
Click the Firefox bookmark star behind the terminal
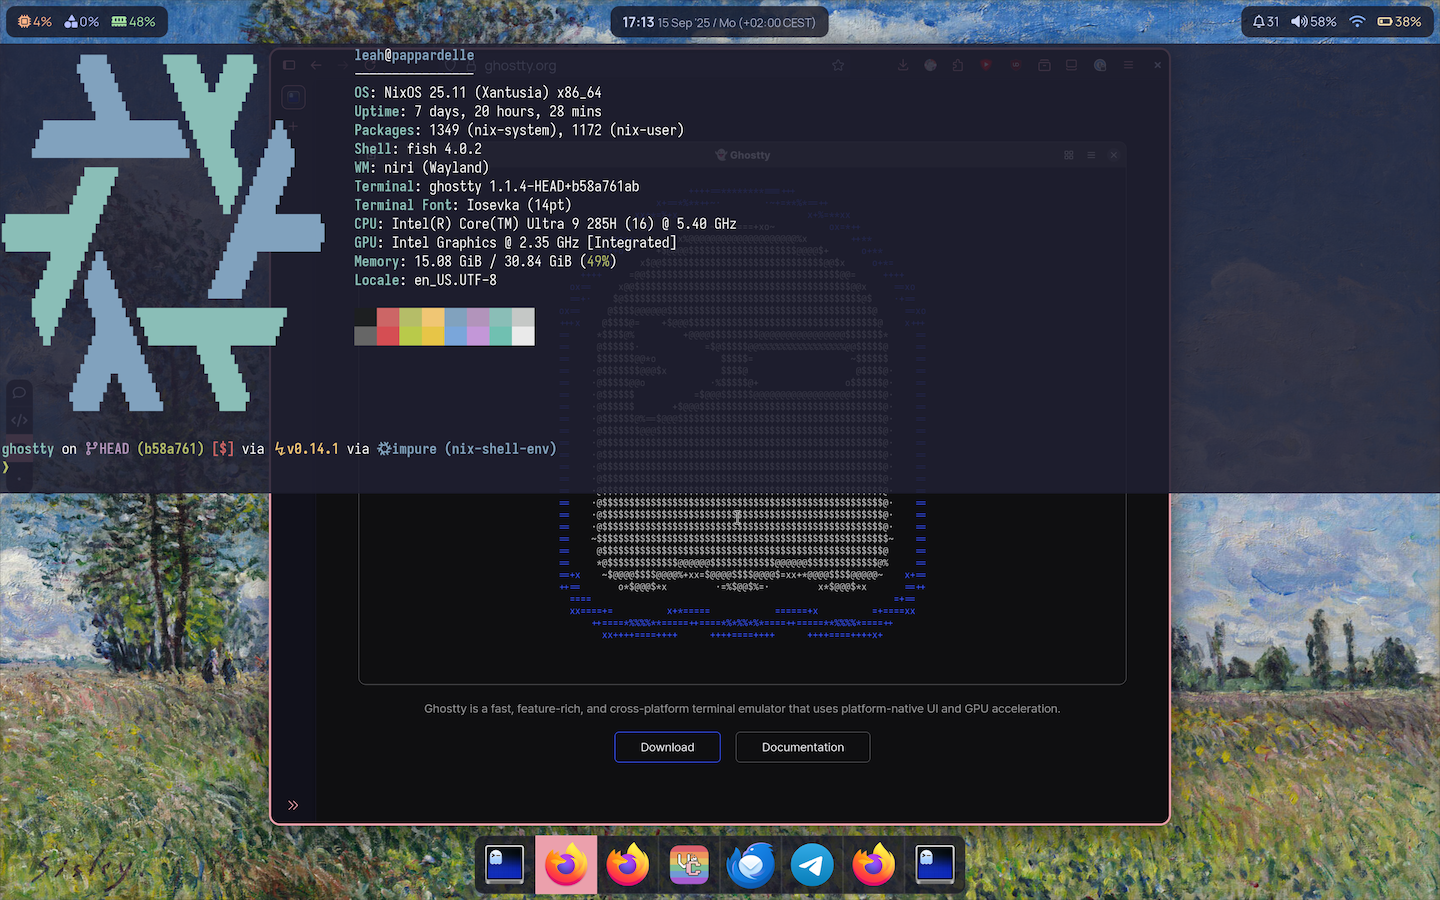click(838, 65)
